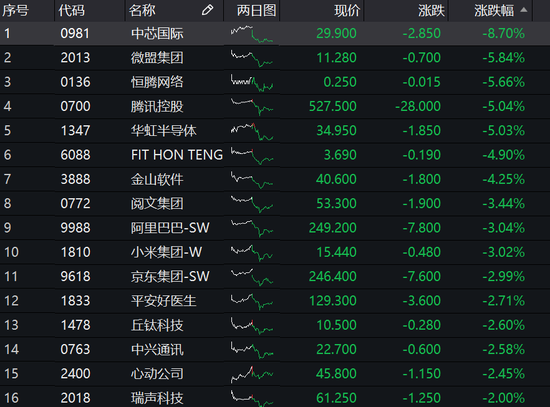Click stock code 0772
The image size is (550, 407).
pos(75,204)
